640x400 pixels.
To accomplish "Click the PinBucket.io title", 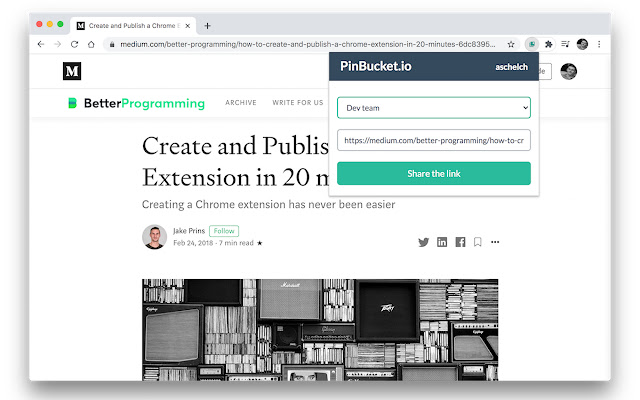I will coord(376,66).
